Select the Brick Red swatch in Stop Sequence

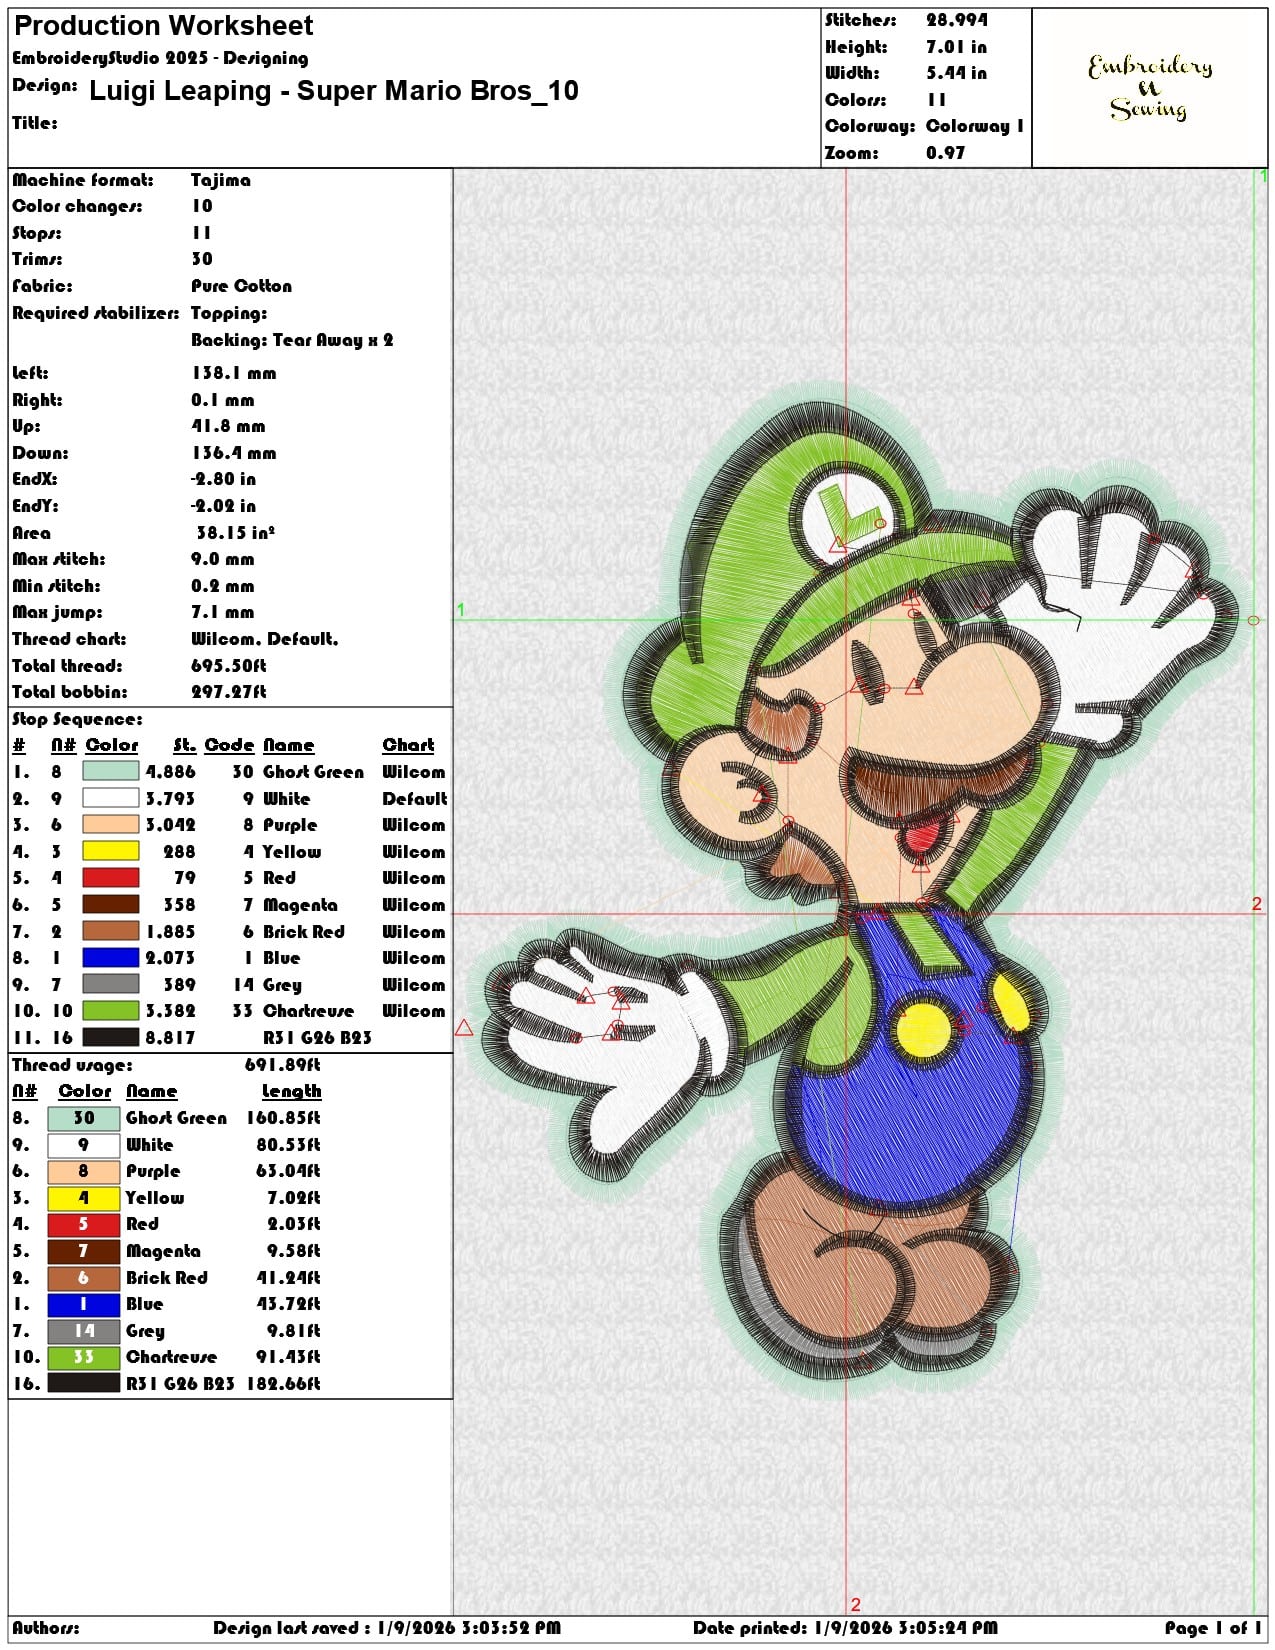click(110, 932)
